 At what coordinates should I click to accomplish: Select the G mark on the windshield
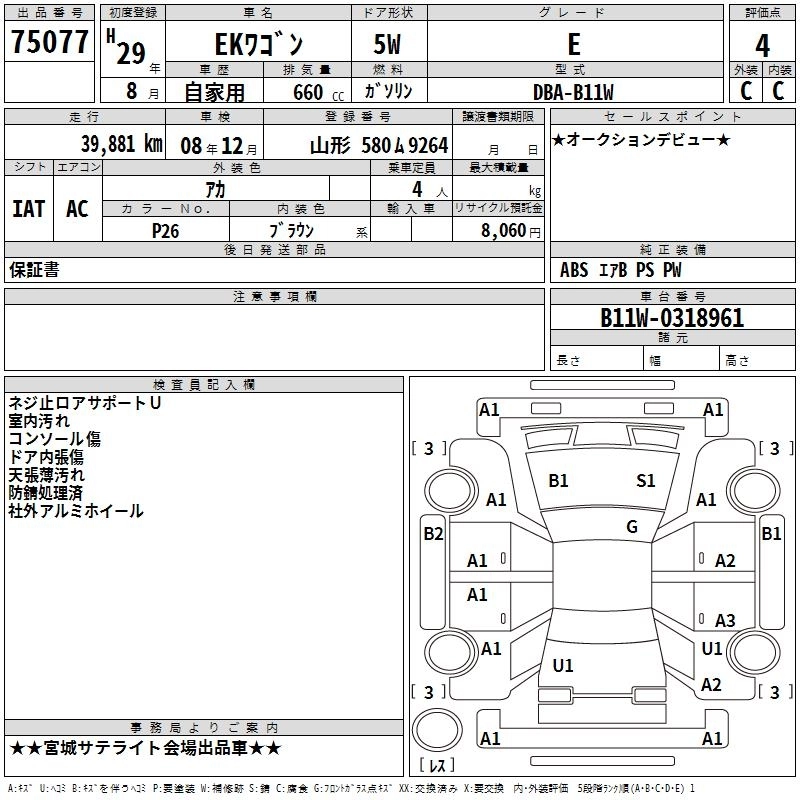(632, 527)
